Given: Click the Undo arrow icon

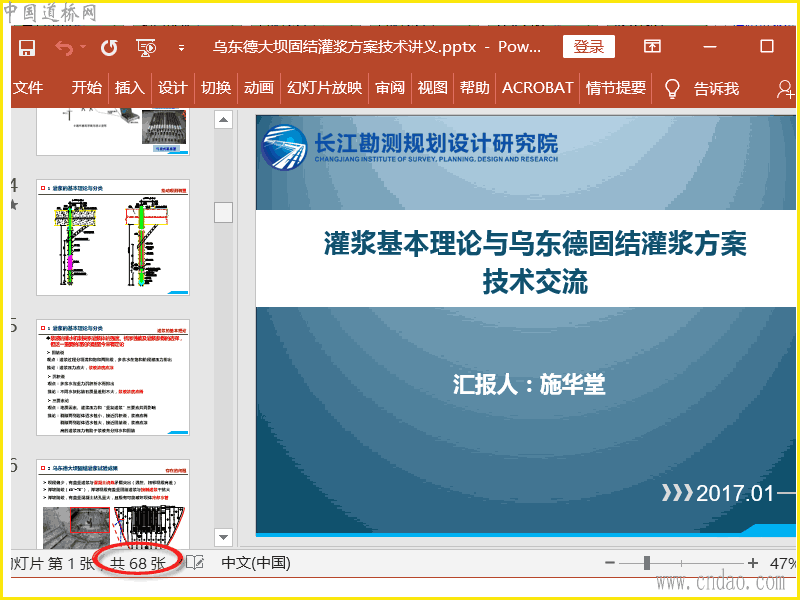Looking at the screenshot, I should pos(64,48).
